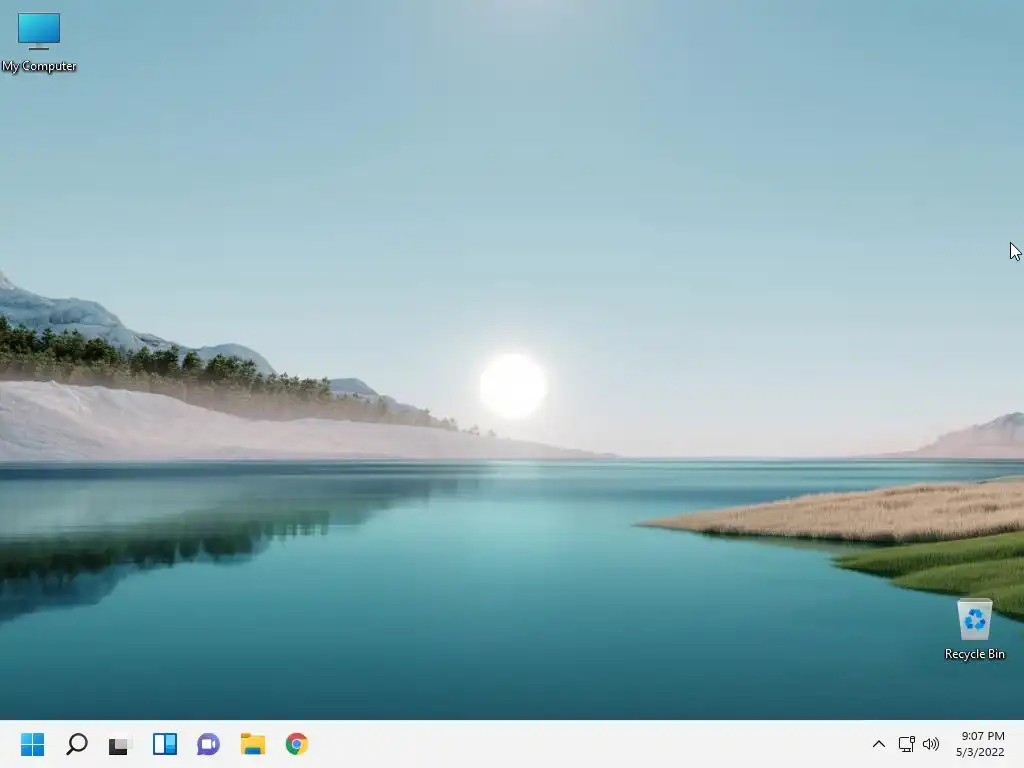
Task: Open File Explorer from the taskbar
Action: point(253,744)
